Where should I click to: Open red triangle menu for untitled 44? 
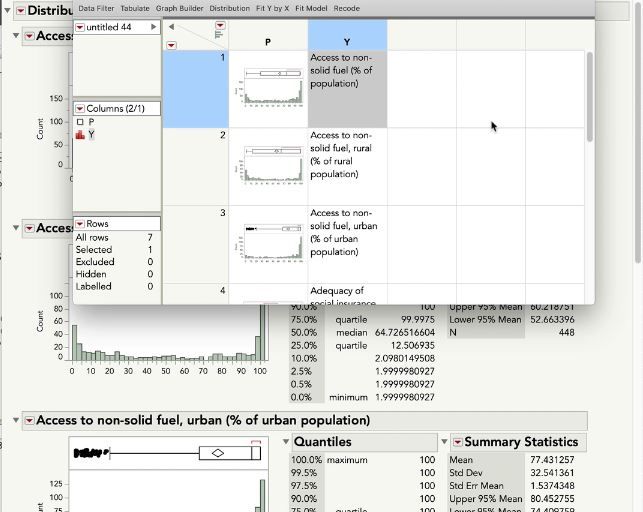(80, 27)
